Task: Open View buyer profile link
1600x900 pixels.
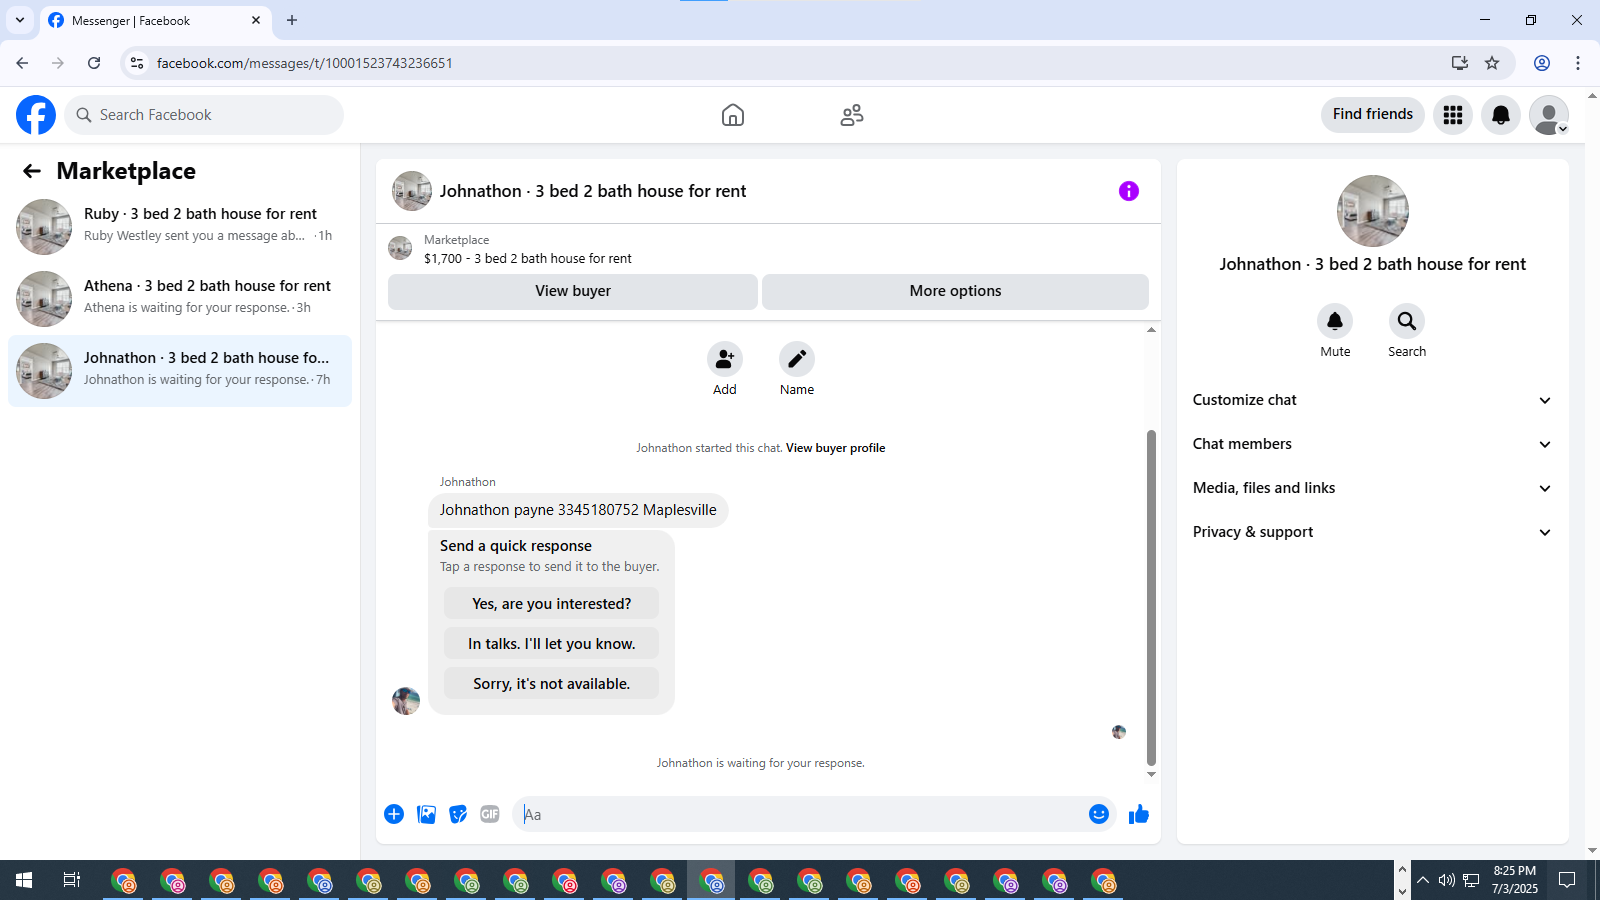Action: pos(835,448)
